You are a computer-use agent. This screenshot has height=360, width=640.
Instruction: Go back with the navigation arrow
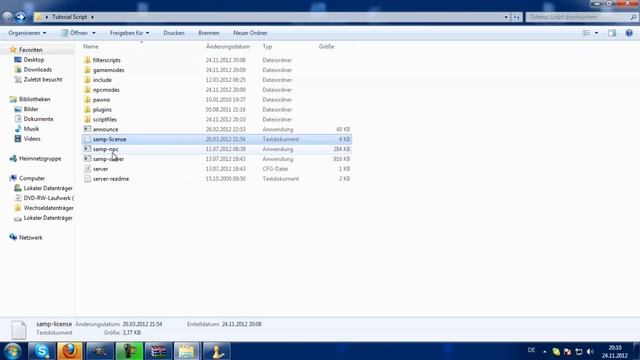pos(7,17)
